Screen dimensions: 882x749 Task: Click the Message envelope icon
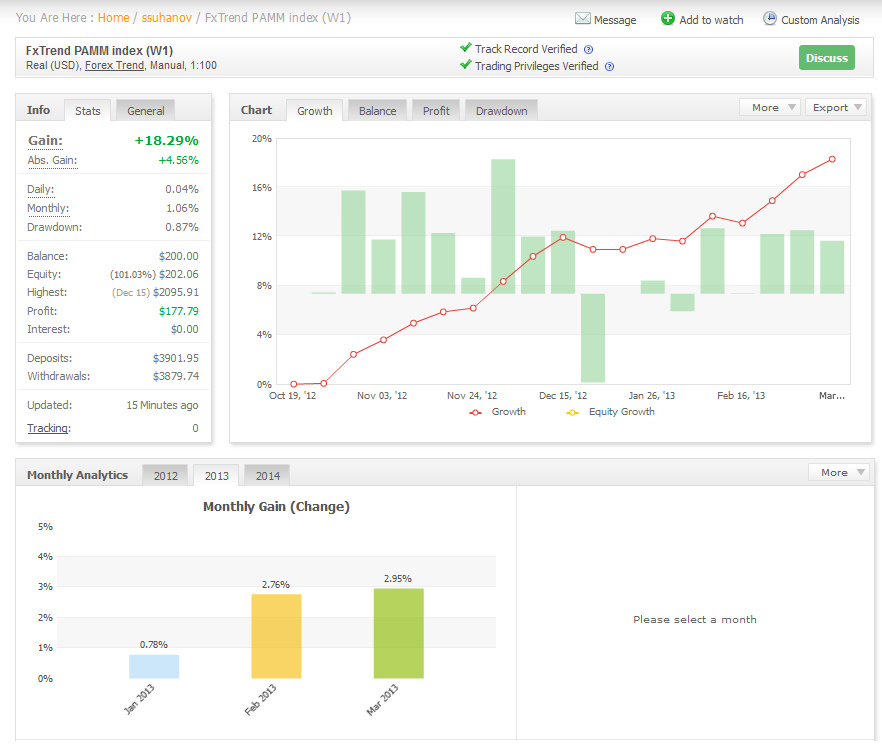(583, 19)
